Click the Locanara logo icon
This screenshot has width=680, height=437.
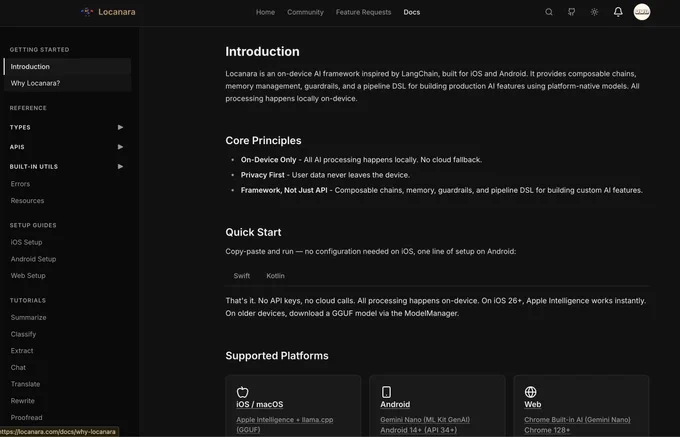(87, 12)
